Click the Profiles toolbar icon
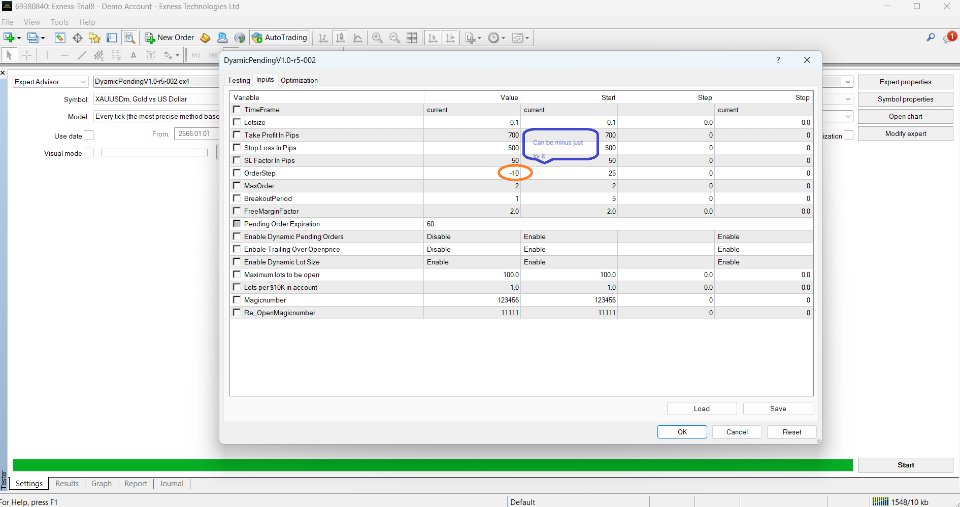 32,37
